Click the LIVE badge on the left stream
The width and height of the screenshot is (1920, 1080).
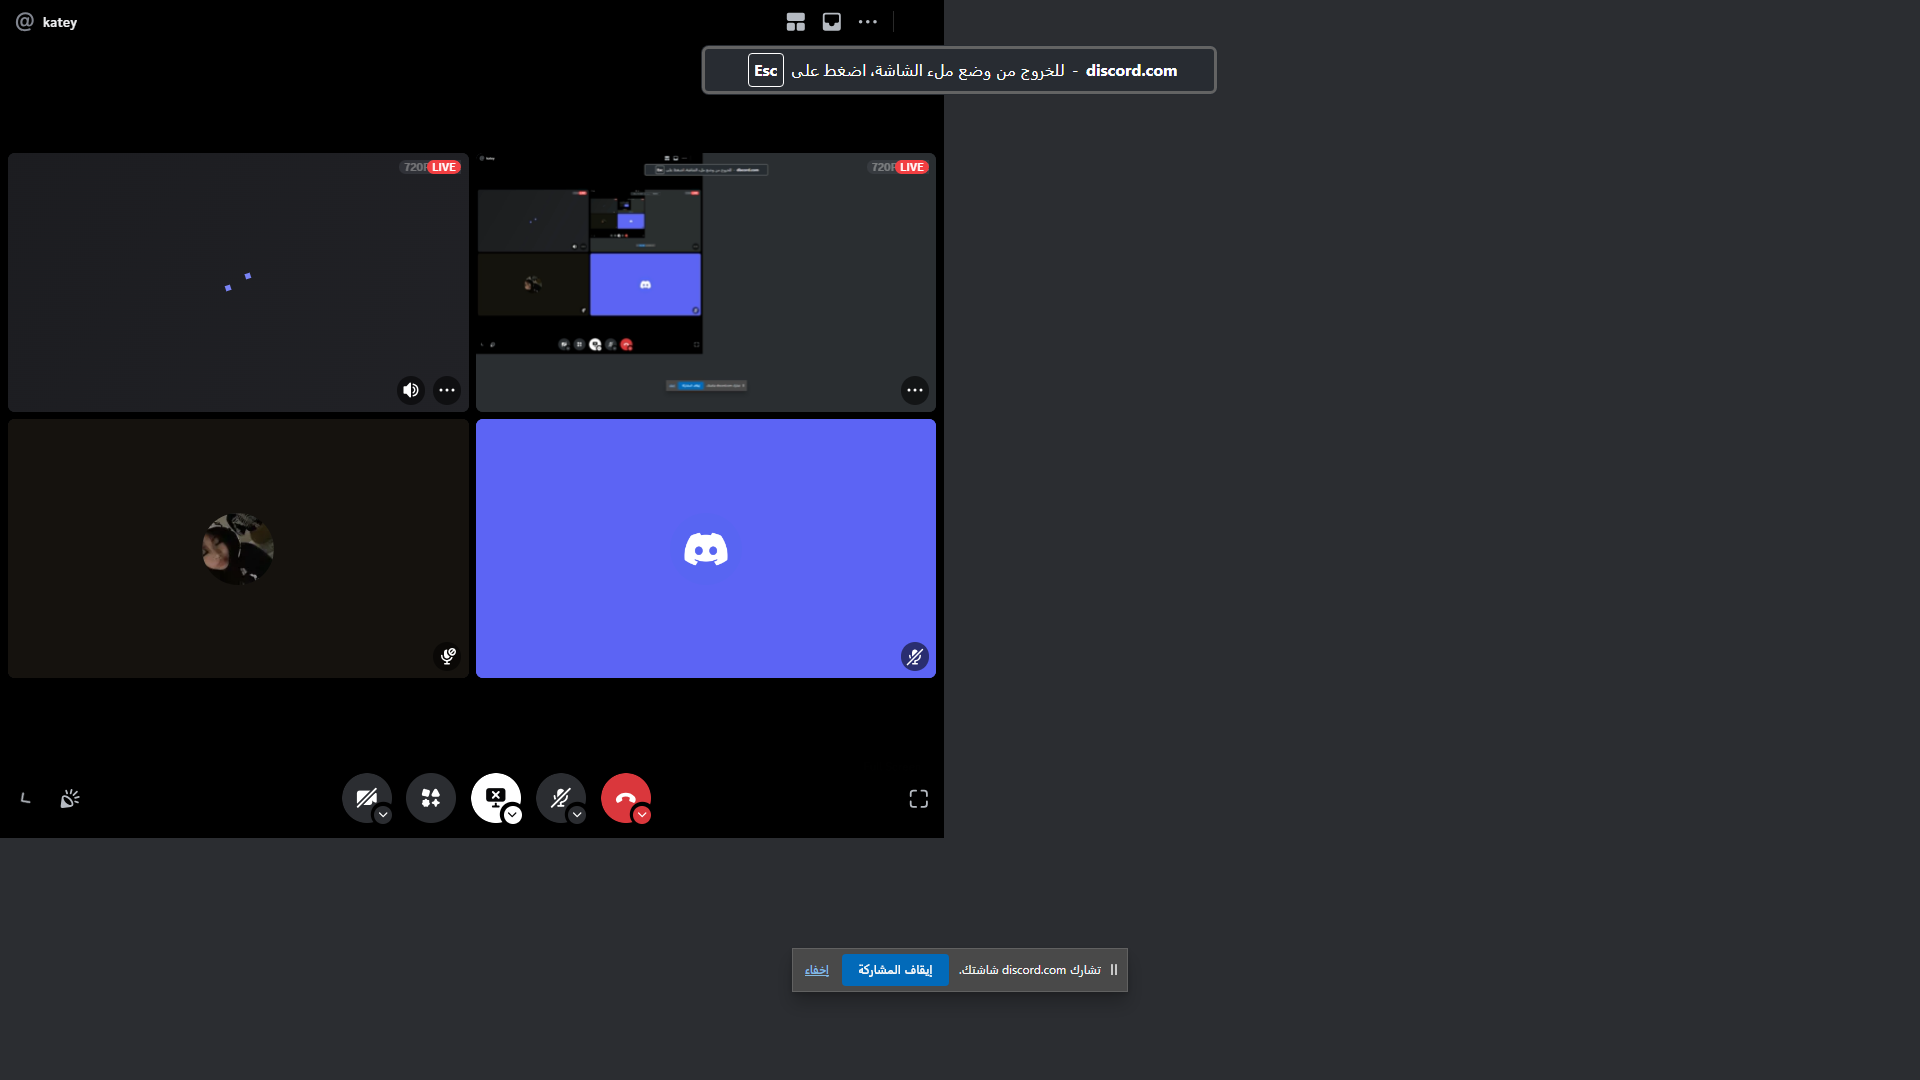point(444,167)
